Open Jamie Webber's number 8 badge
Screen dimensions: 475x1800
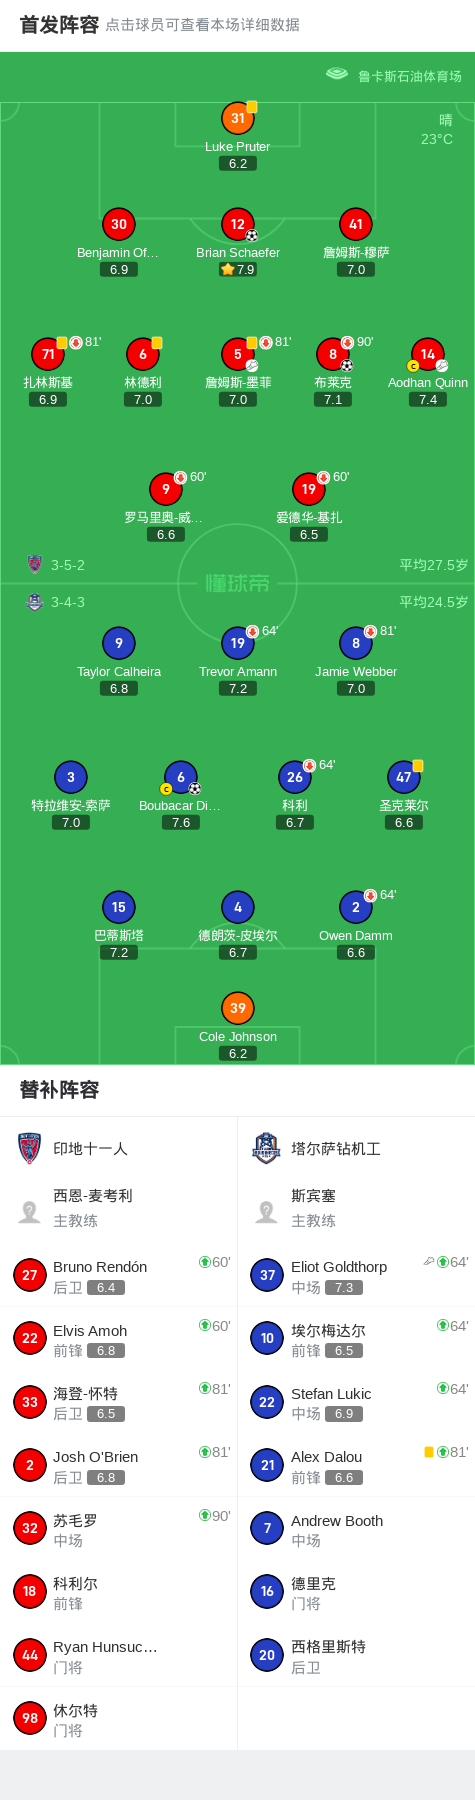tap(356, 643)
